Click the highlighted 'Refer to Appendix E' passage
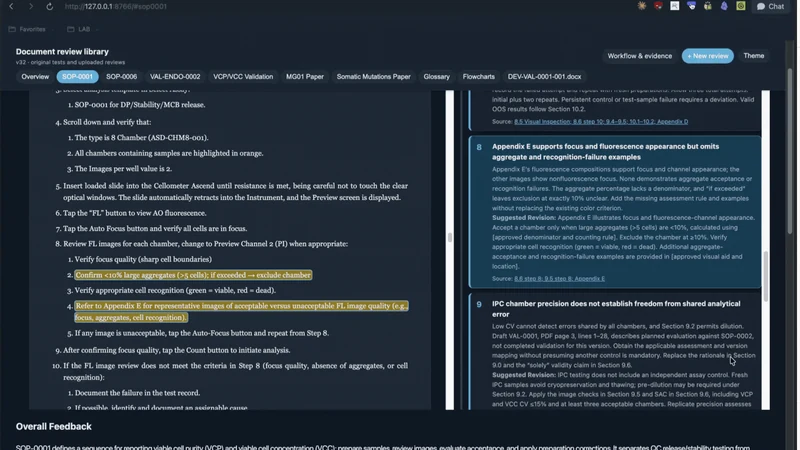The image size is (800, 450). 241,311
